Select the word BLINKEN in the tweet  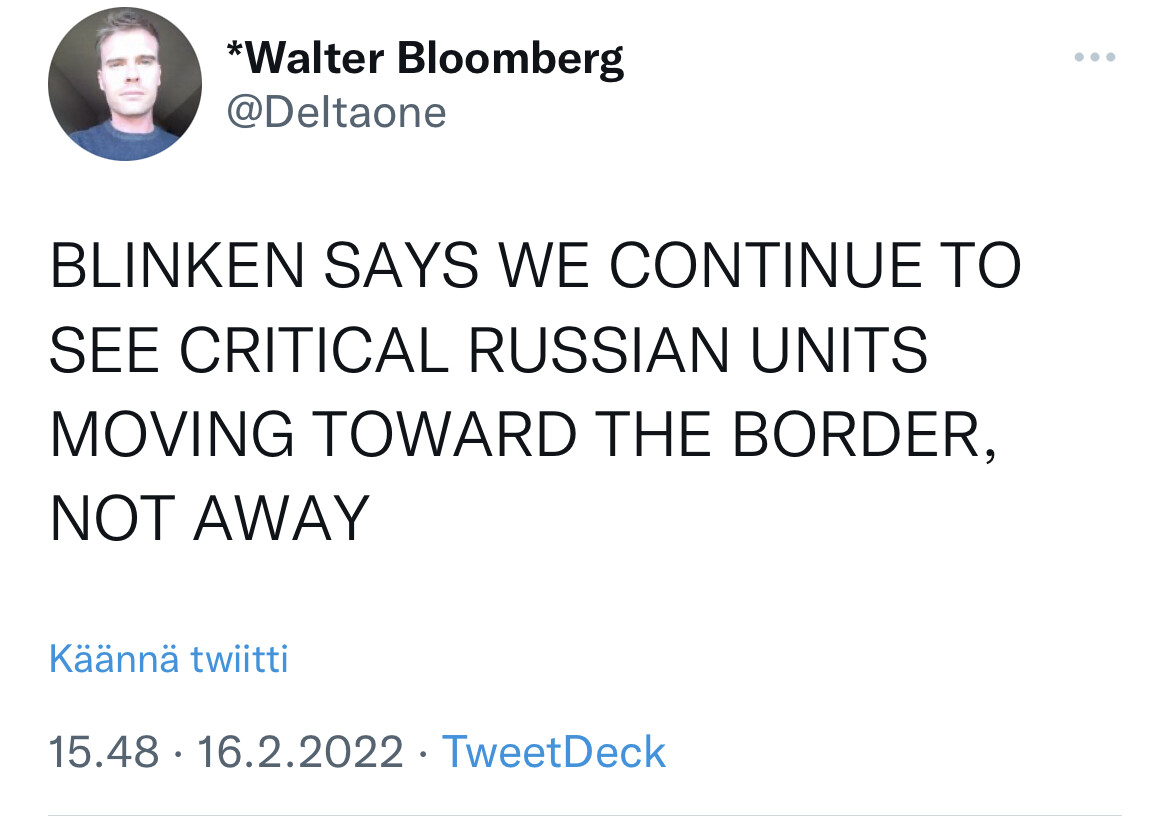[x=178, y=265]
